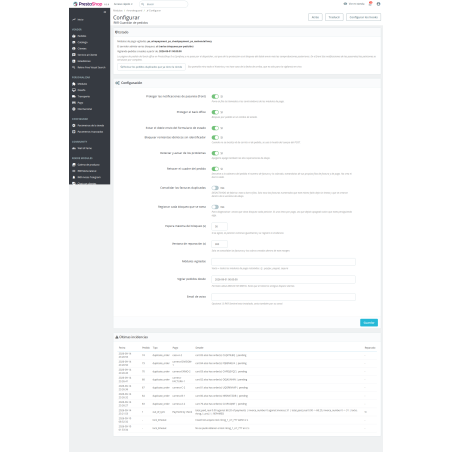Open Clientes person icon in the sidebar
452x452 pixels.
pyautogui.click(x=74, y=49)
